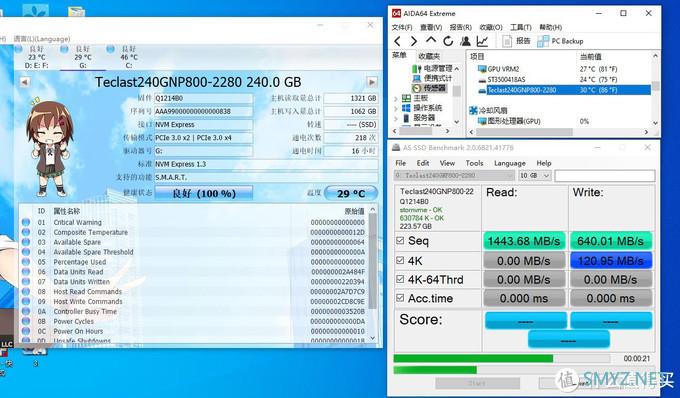Open 语言(Language) menu in CrystalDiskInfo

(42, 39)
